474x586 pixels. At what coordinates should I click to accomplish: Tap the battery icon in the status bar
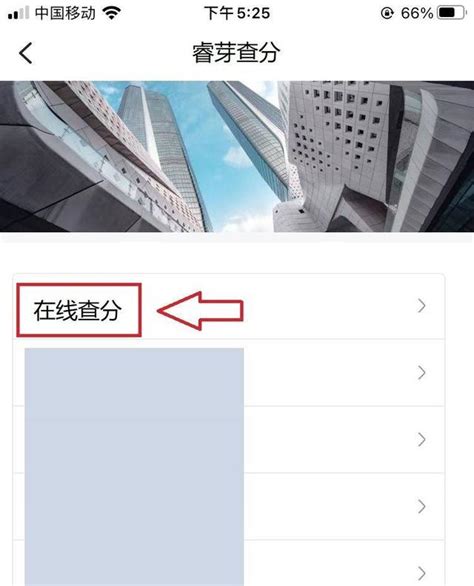click(452, 13)
